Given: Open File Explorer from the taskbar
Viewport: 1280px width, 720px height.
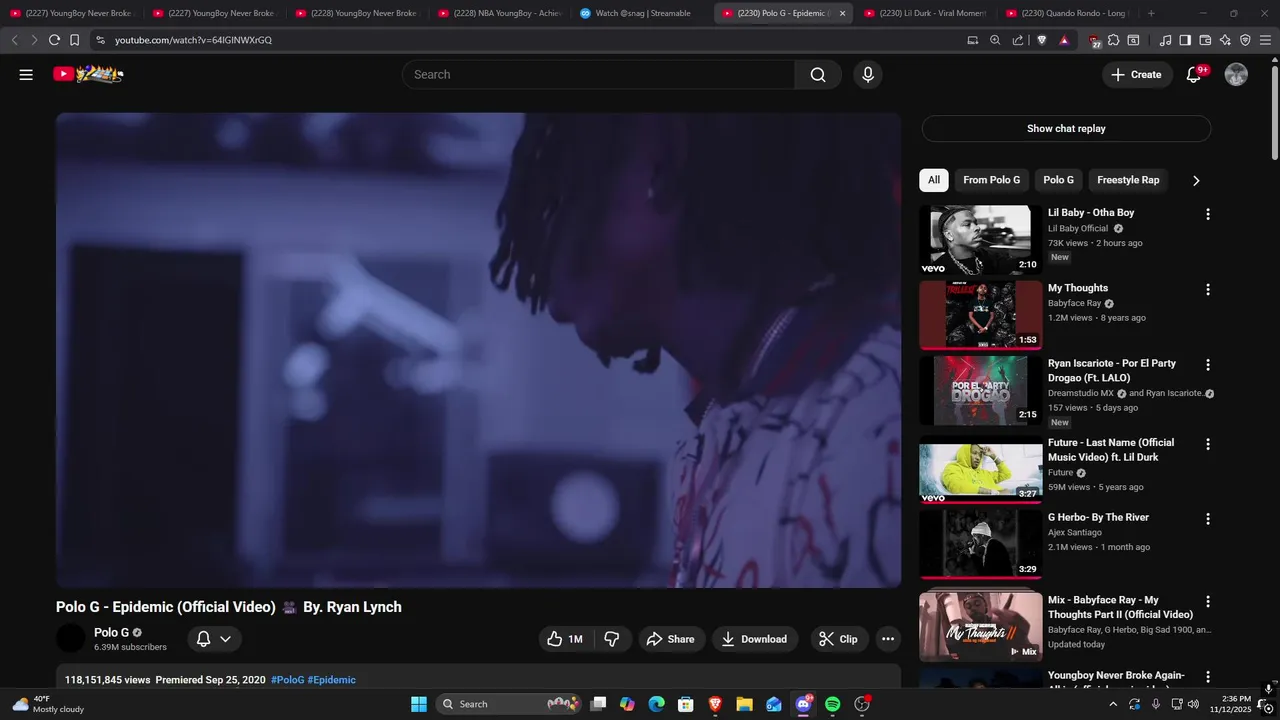Looking at the screenshot, I should [744, 704].
